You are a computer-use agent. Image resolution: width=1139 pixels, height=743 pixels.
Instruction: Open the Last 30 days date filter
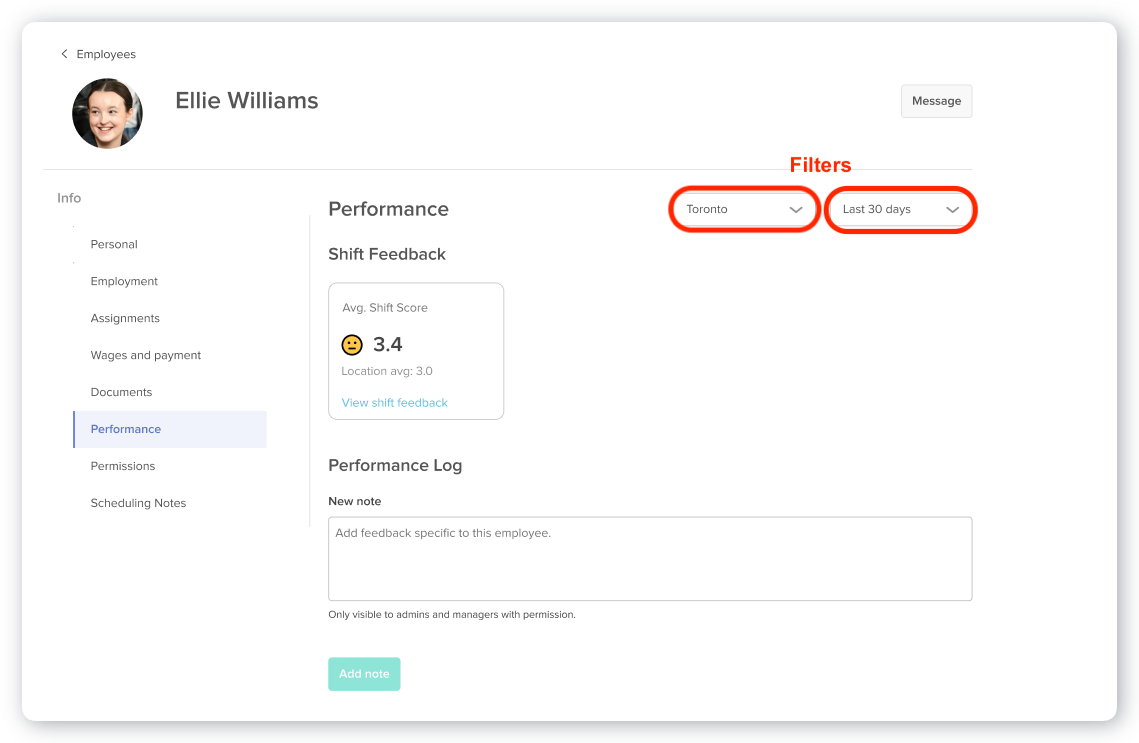901,209
